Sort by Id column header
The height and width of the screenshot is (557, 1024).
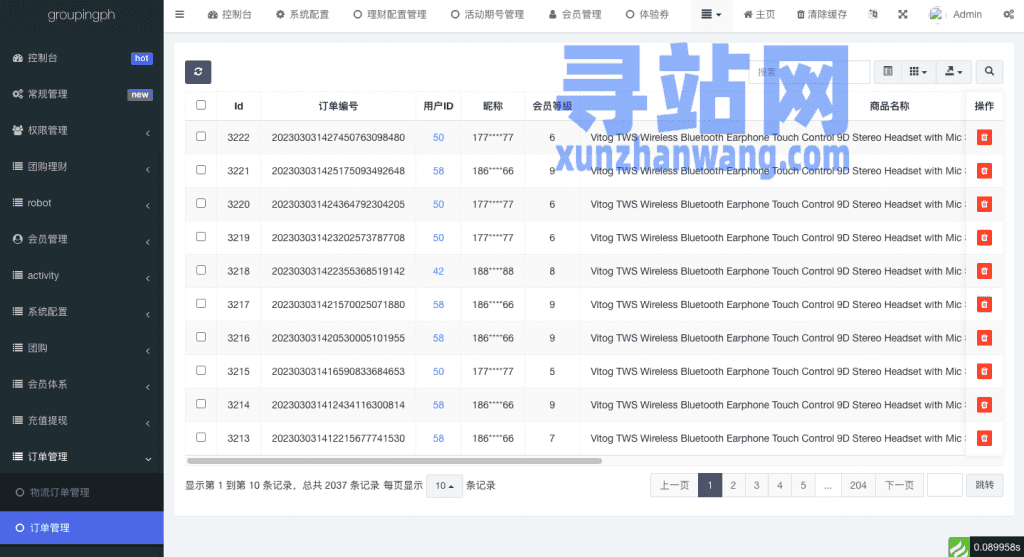point(238,106)
